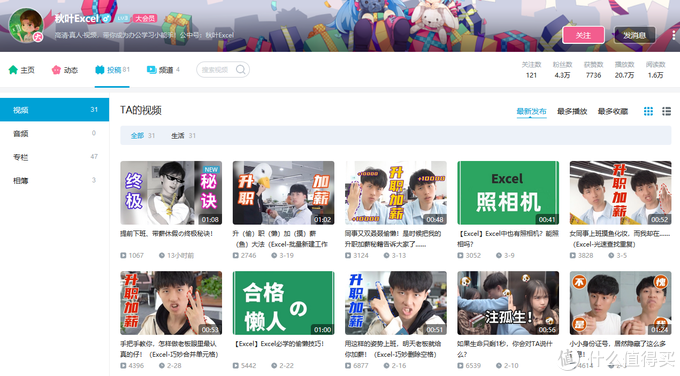Open title 手把手教你，怎样做老板眼里最认真的仔
This screenshot has height=376, width=680.
pyautogui.click(x=169, y=349)
